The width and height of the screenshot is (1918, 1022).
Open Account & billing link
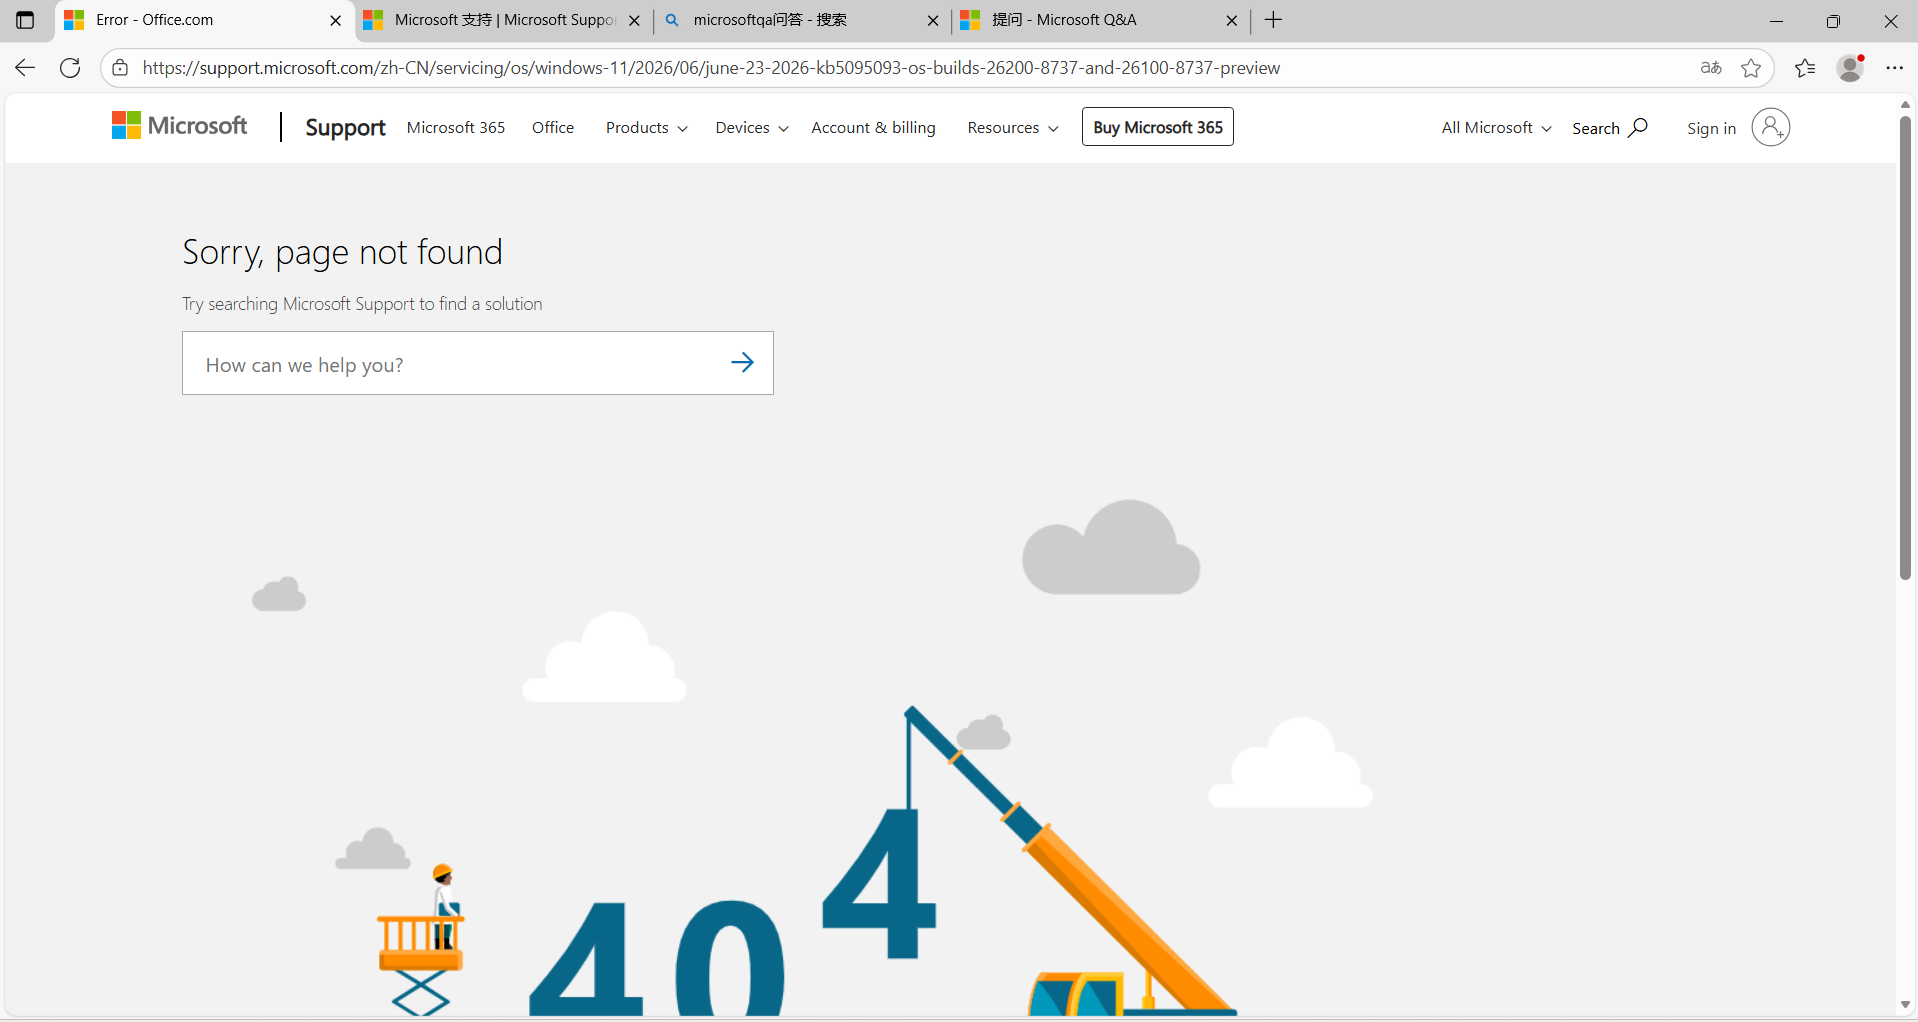pos(873,128)
